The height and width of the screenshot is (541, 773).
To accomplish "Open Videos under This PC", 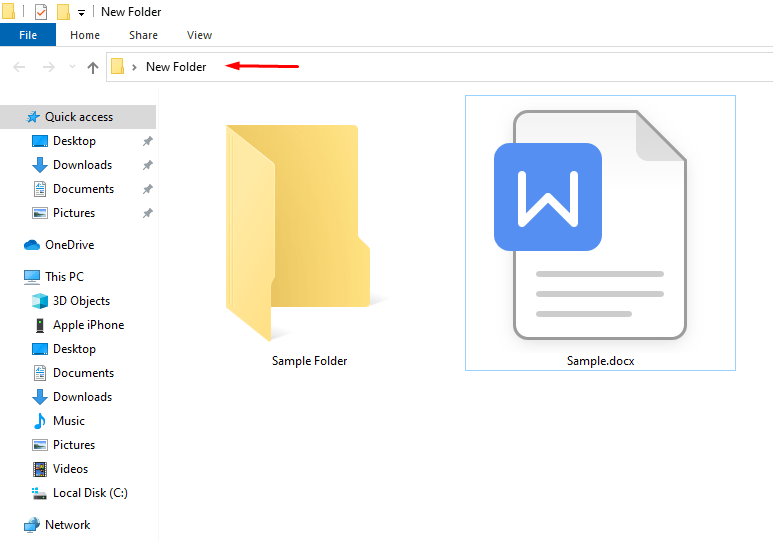I will tap(70, 469).
